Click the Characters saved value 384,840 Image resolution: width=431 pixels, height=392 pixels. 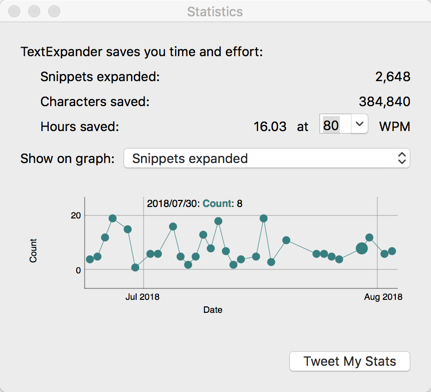(x=384, y=102)
